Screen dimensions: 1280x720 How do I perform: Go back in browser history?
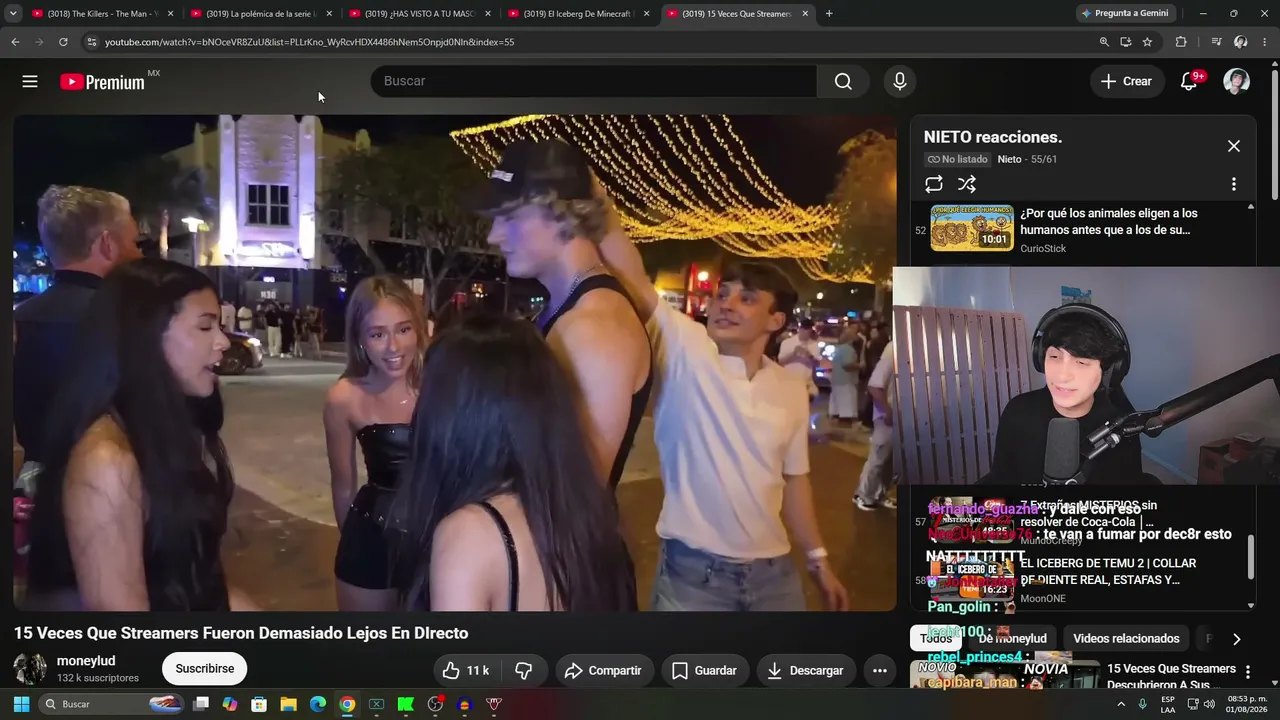click(15, 42)
